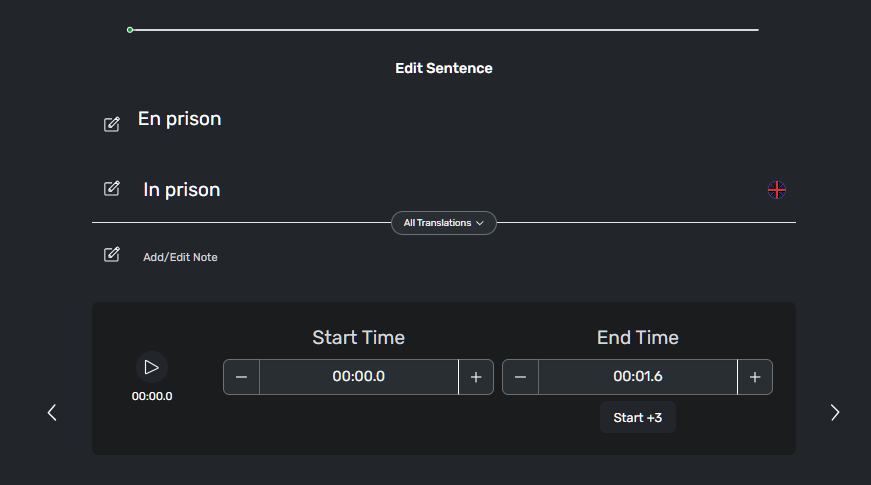
Task: Increase the Start Time with plus button
Action: point(476,377)
